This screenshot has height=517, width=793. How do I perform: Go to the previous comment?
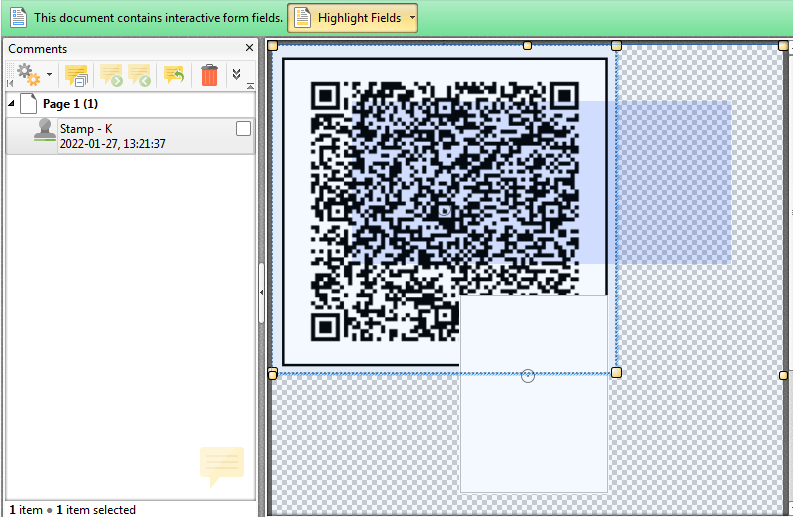(x=140, y=75)
